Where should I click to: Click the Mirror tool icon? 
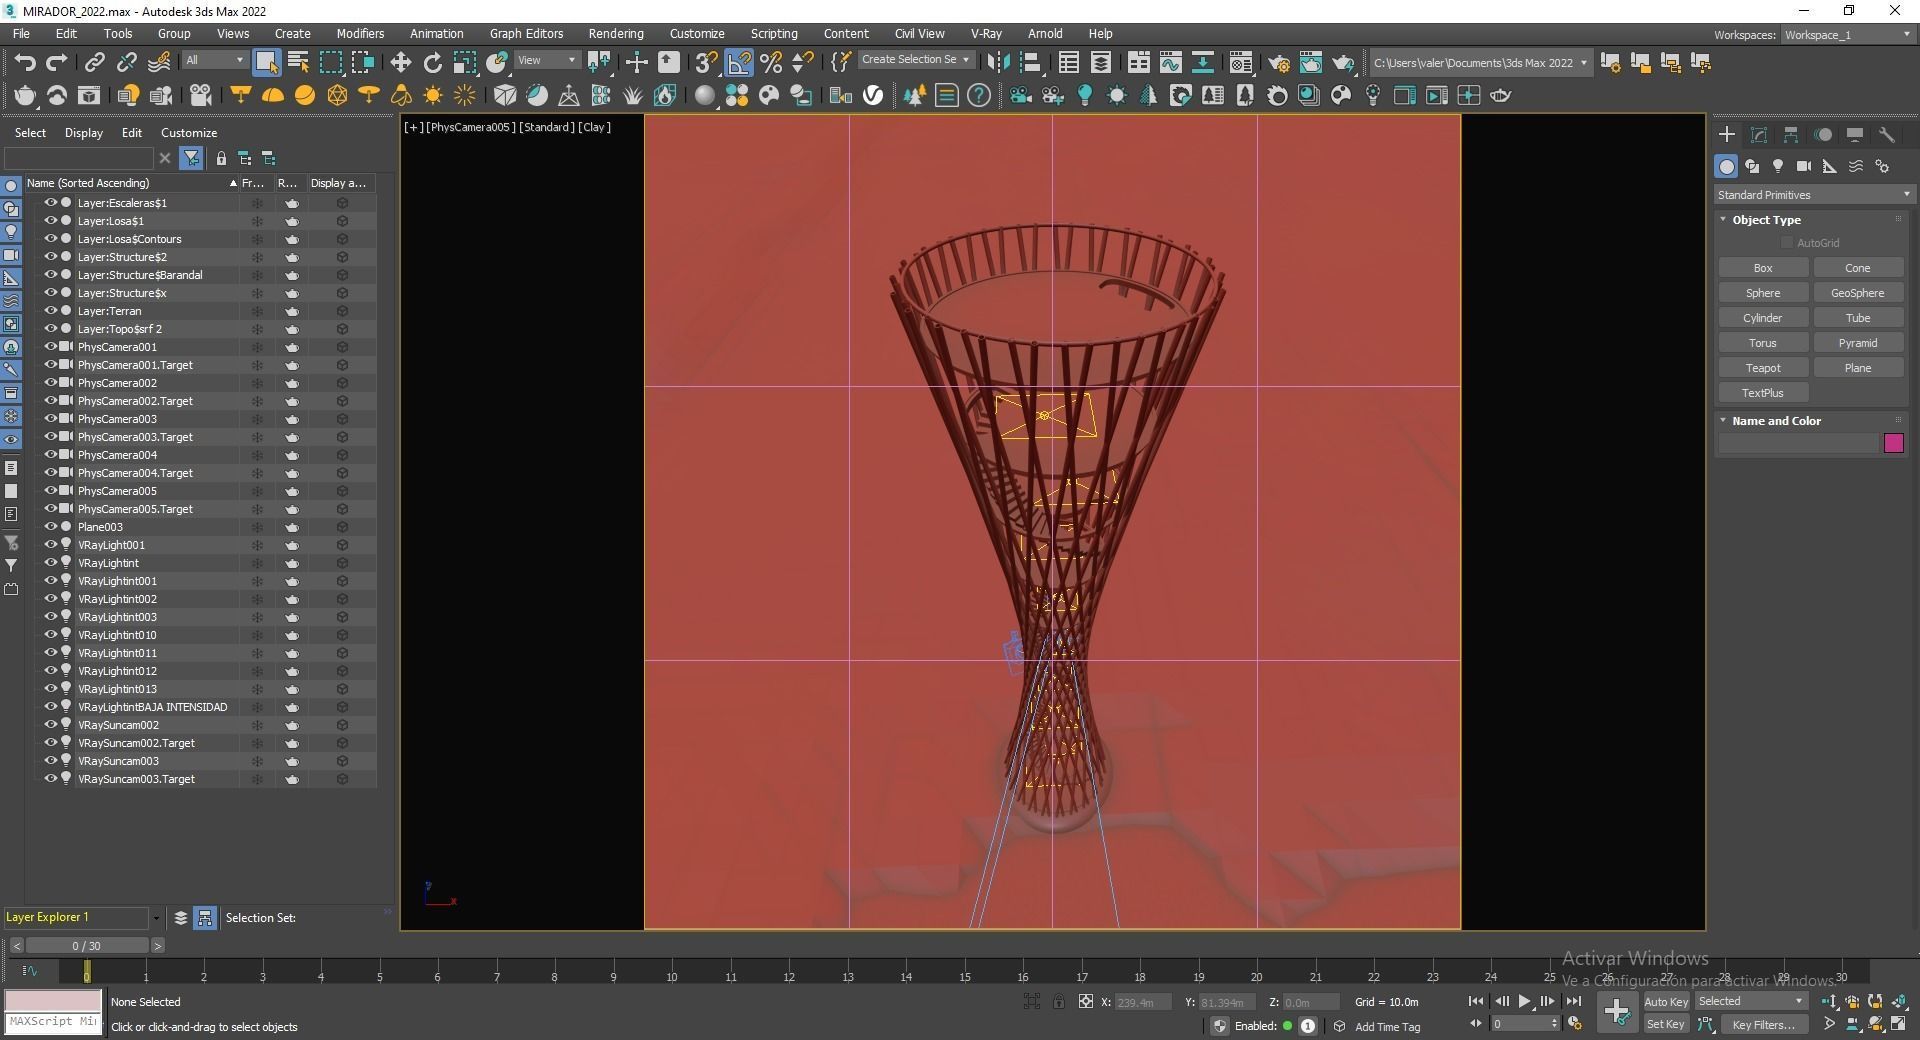click(x=998, y=63)
